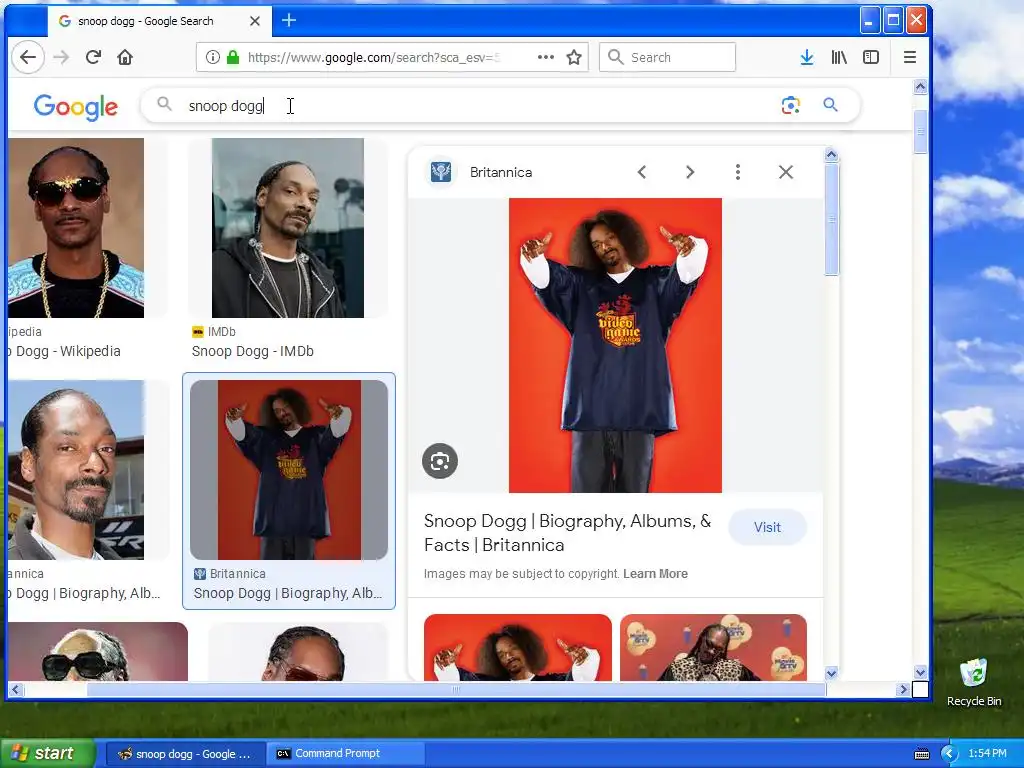Click the image panel scrollbar thumb
1024x768 pixels.
[x=831, y=219]
